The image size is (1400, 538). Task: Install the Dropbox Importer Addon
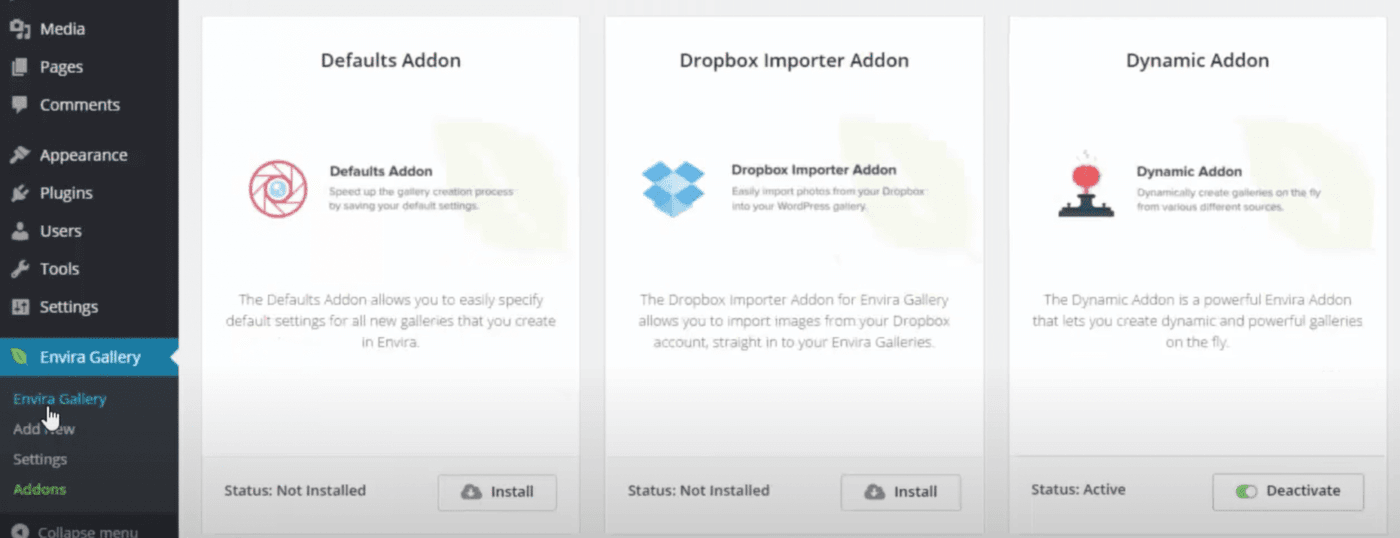(900, 492)
